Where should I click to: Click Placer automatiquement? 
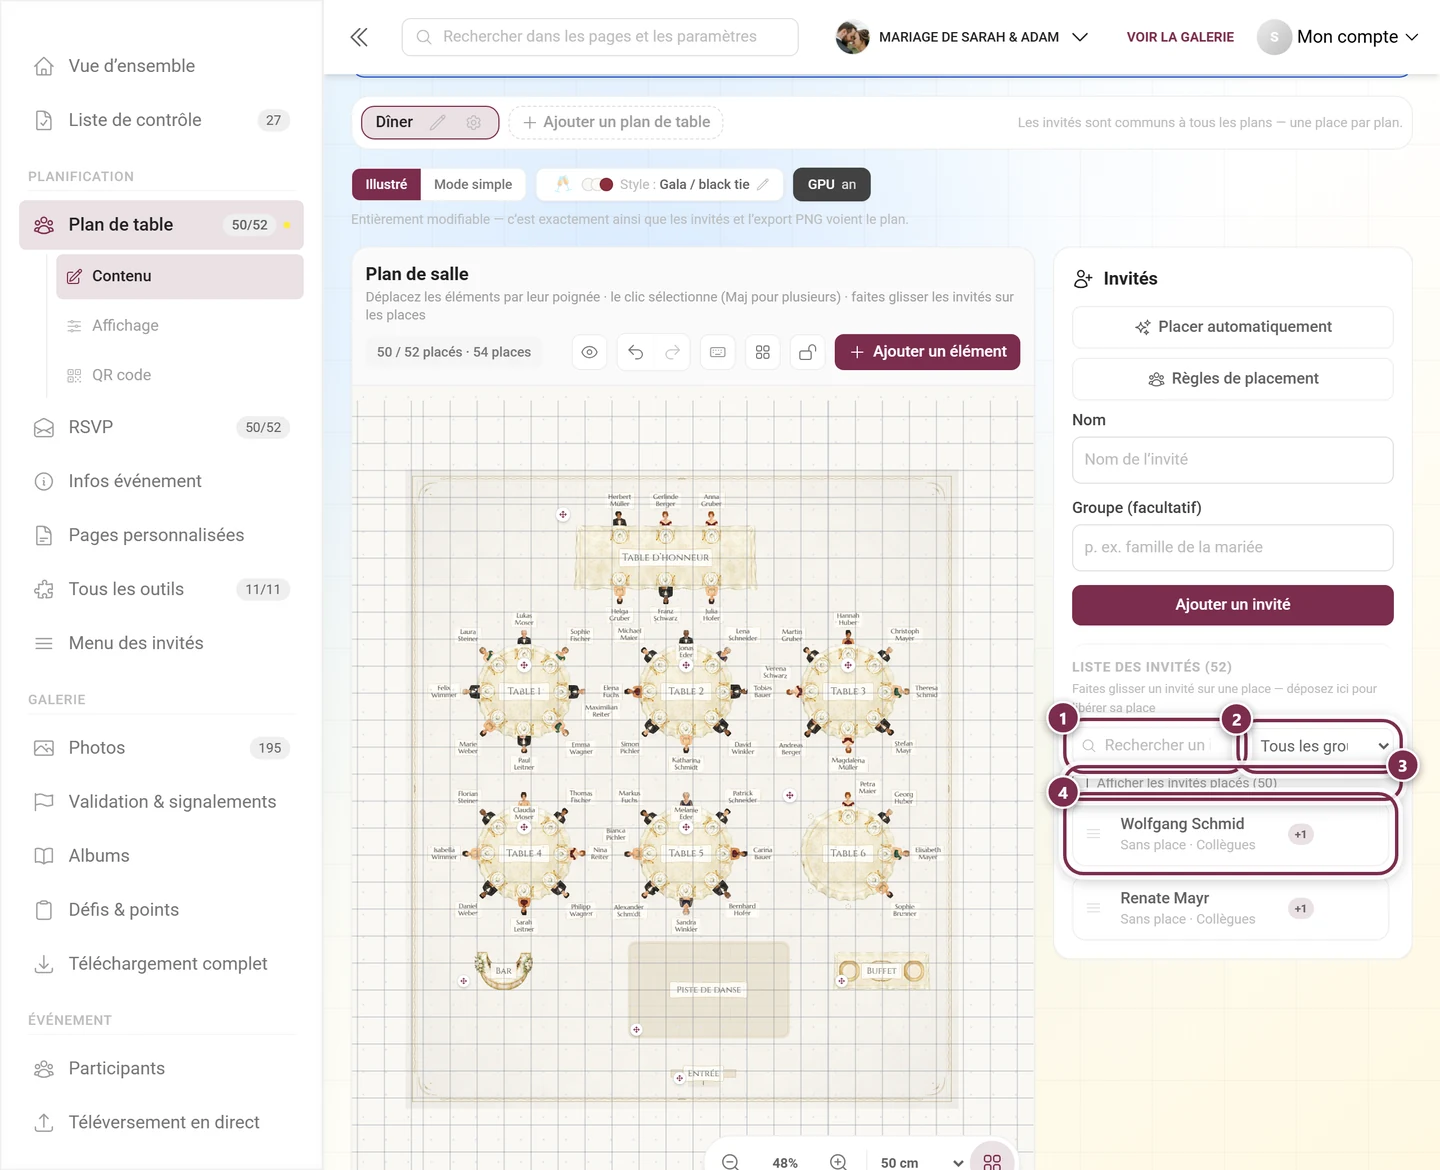click(1233, 327)
